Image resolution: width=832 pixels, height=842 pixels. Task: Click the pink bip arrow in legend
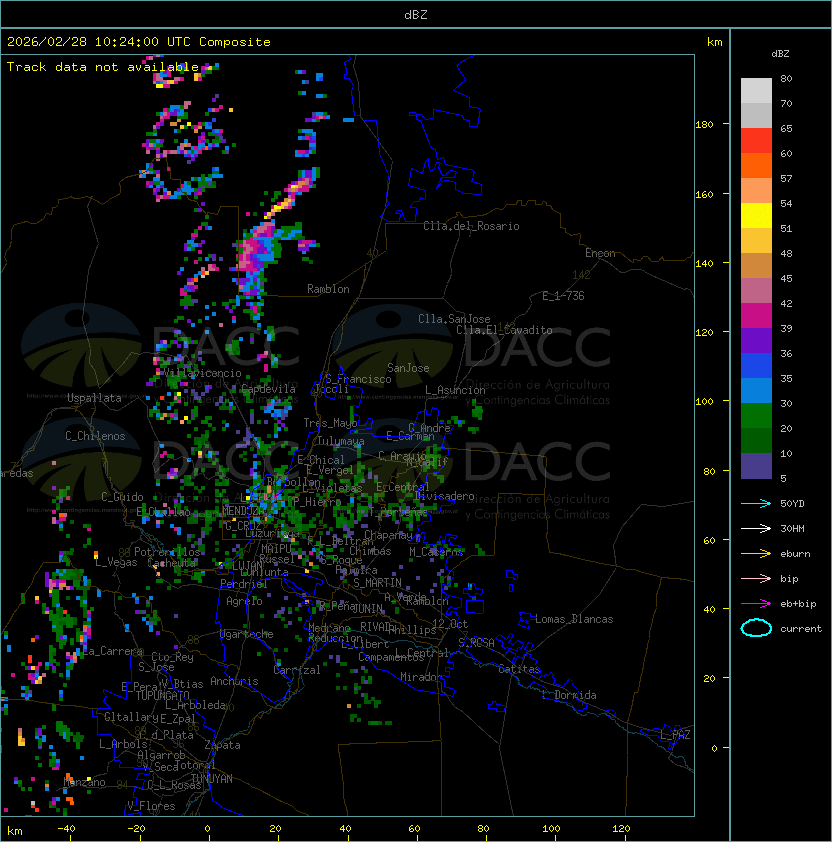tap(756, 578)
